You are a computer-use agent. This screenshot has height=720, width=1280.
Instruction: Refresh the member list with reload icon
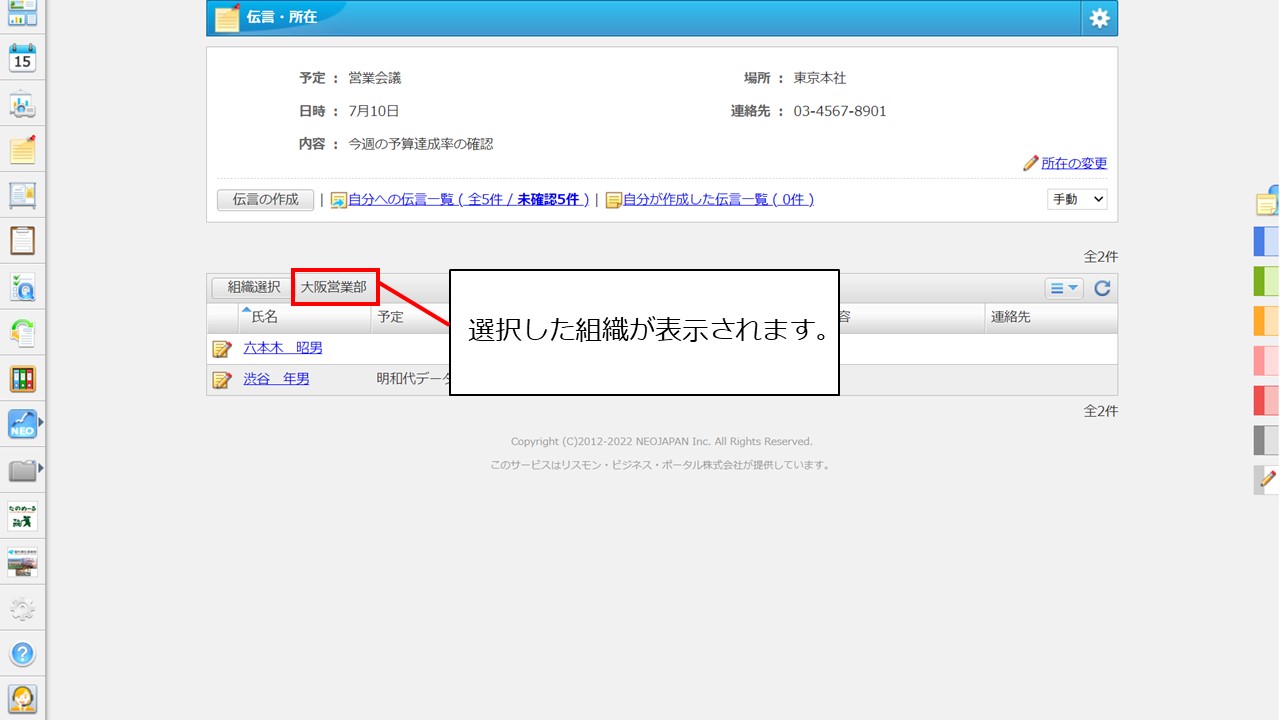[1102, 289]
